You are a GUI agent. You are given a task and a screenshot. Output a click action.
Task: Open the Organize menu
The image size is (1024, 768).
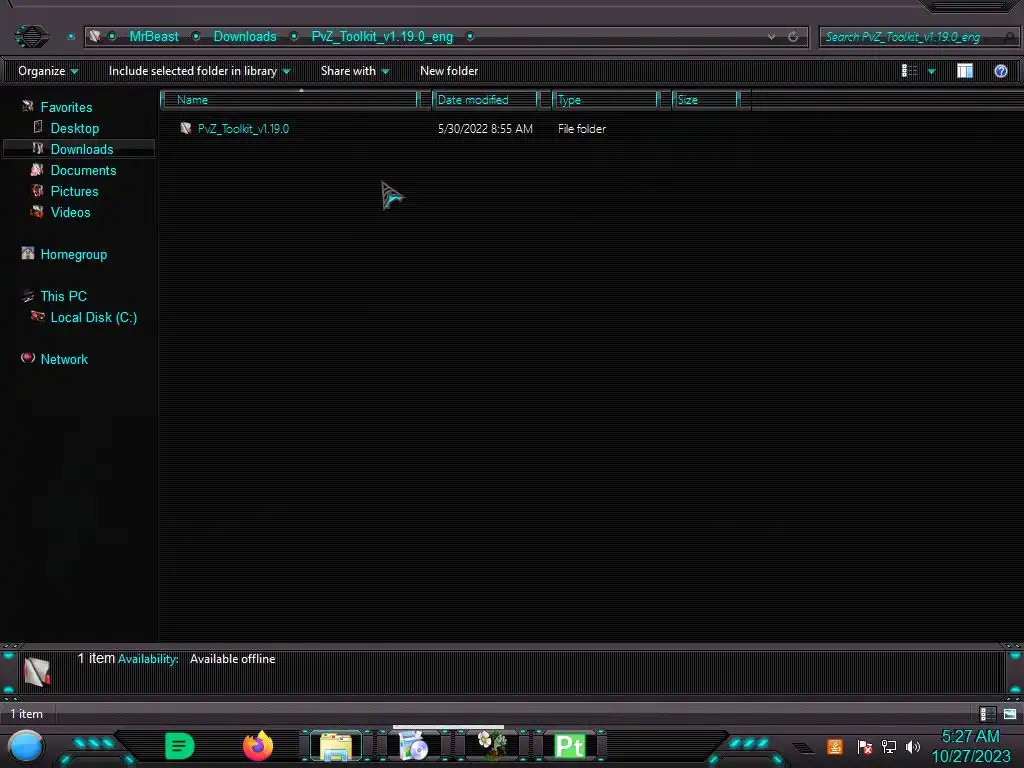pyautogui.click(x=48, y=71)
